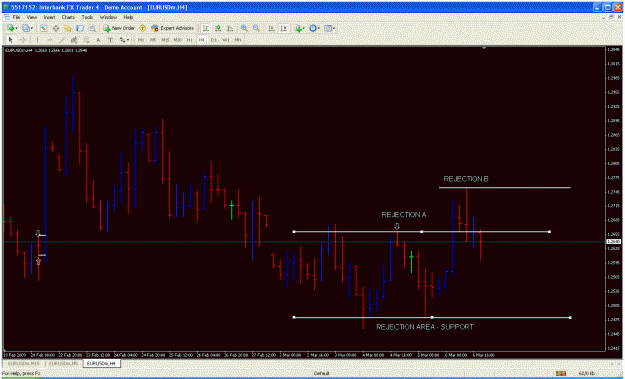Launch the MetaEditor icon
The width and height of the screenshot is (625, 379).
142,28
